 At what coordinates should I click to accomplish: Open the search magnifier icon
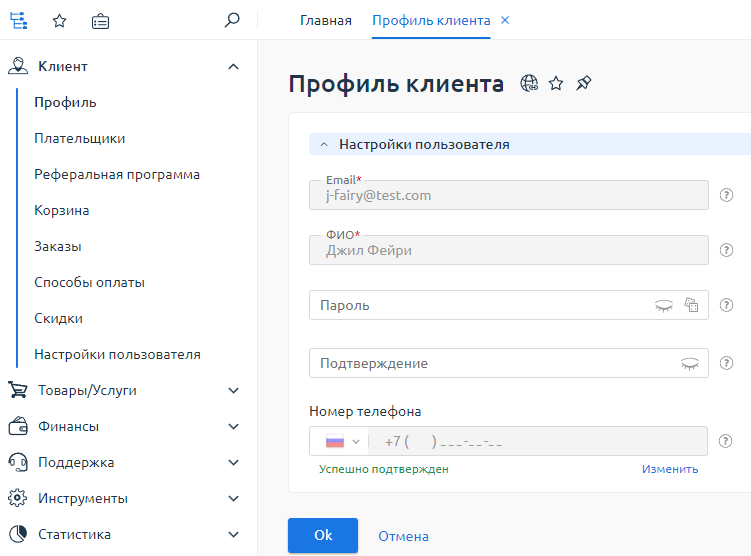[232, 20]
